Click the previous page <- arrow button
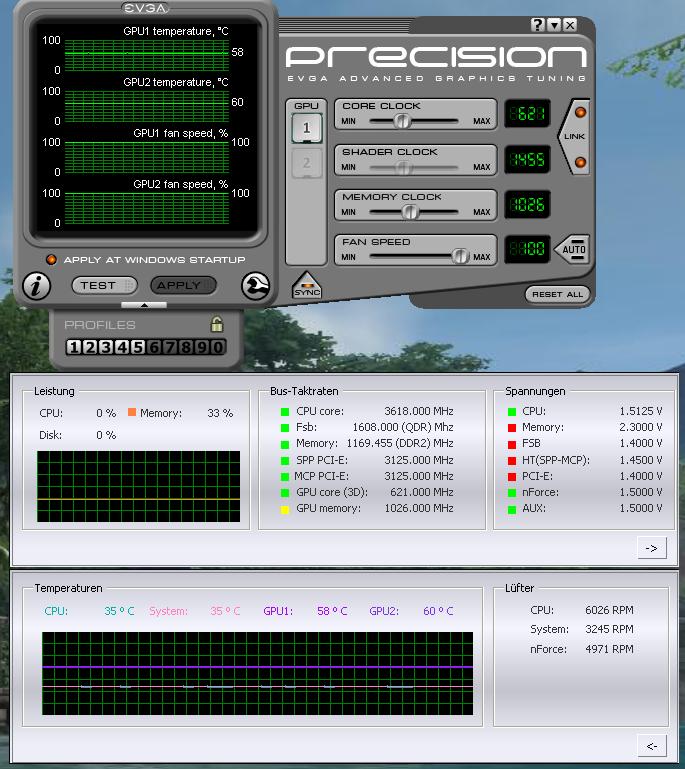This screenshot has height=769, width=685. pyautogui.click(x=652, y=746)
